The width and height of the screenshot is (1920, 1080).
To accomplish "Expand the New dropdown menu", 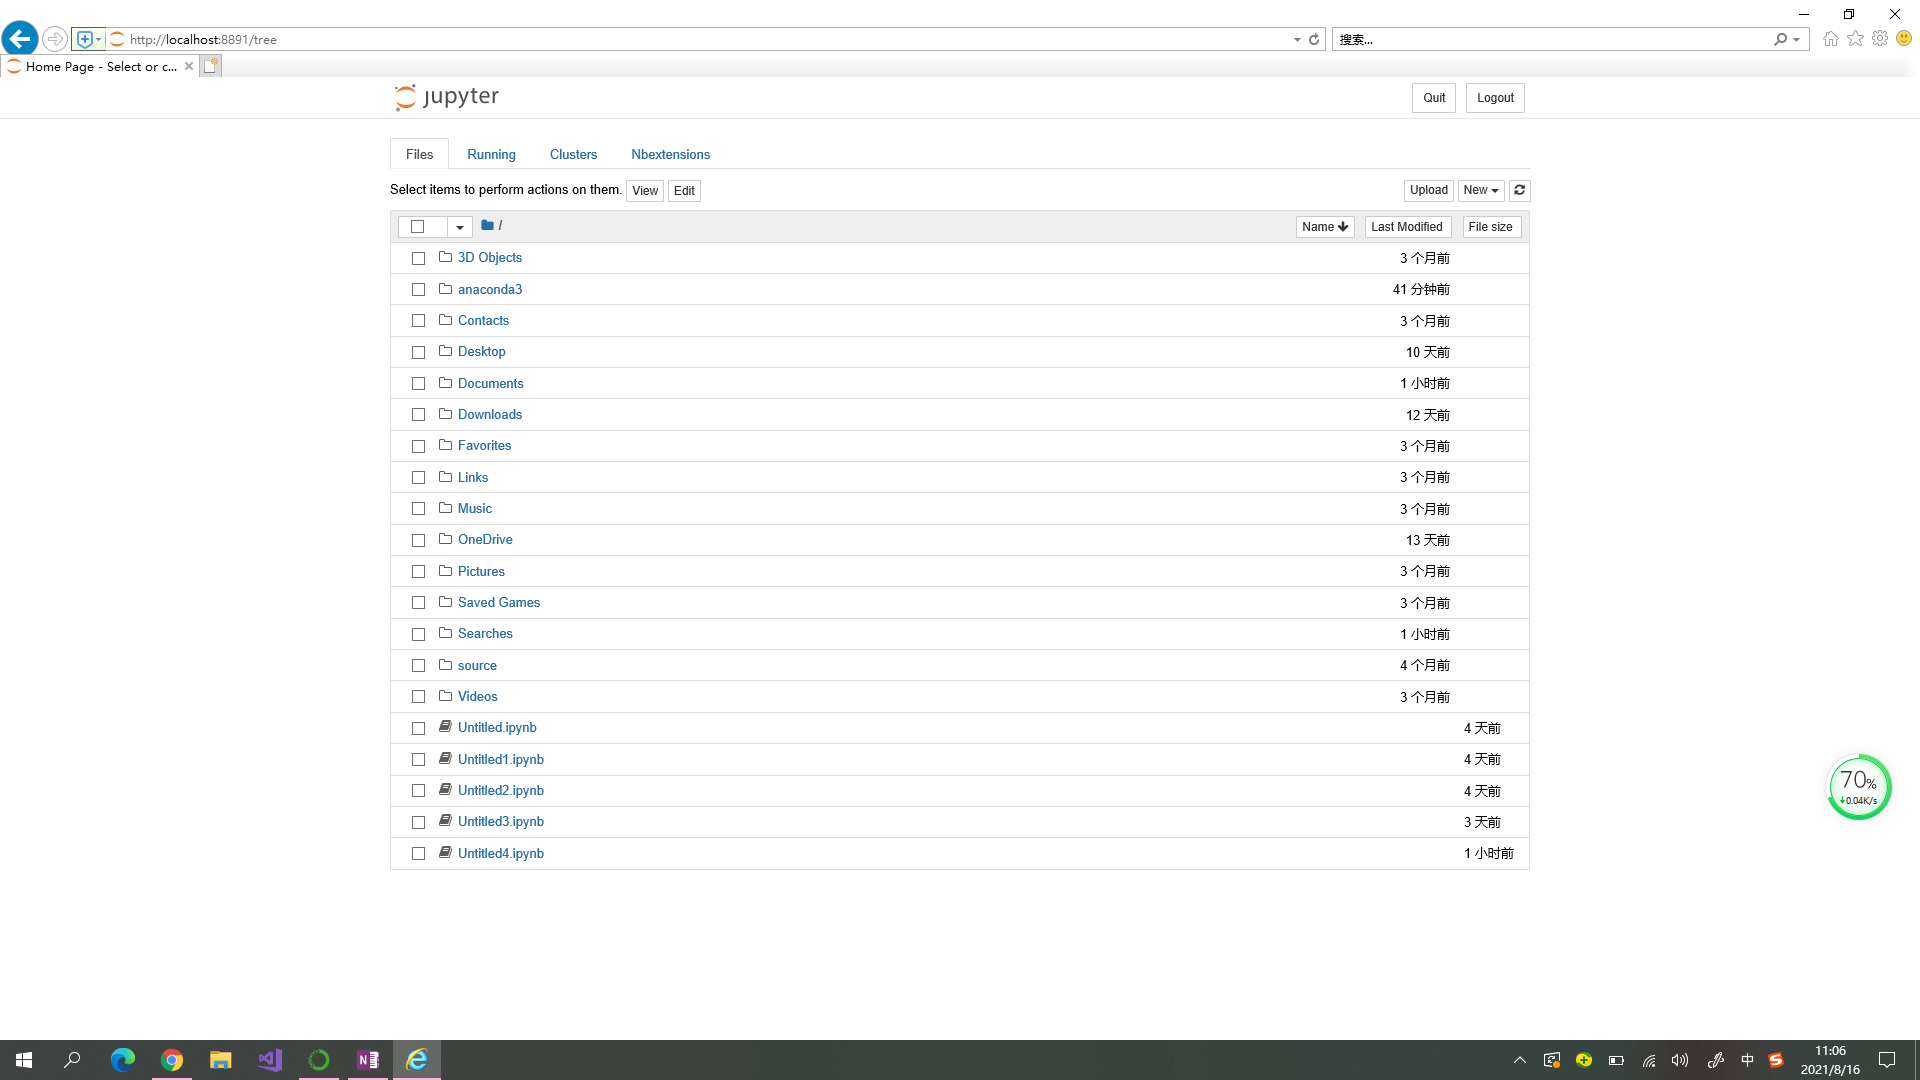I will pyautogui.click(x=1480, y=190).
